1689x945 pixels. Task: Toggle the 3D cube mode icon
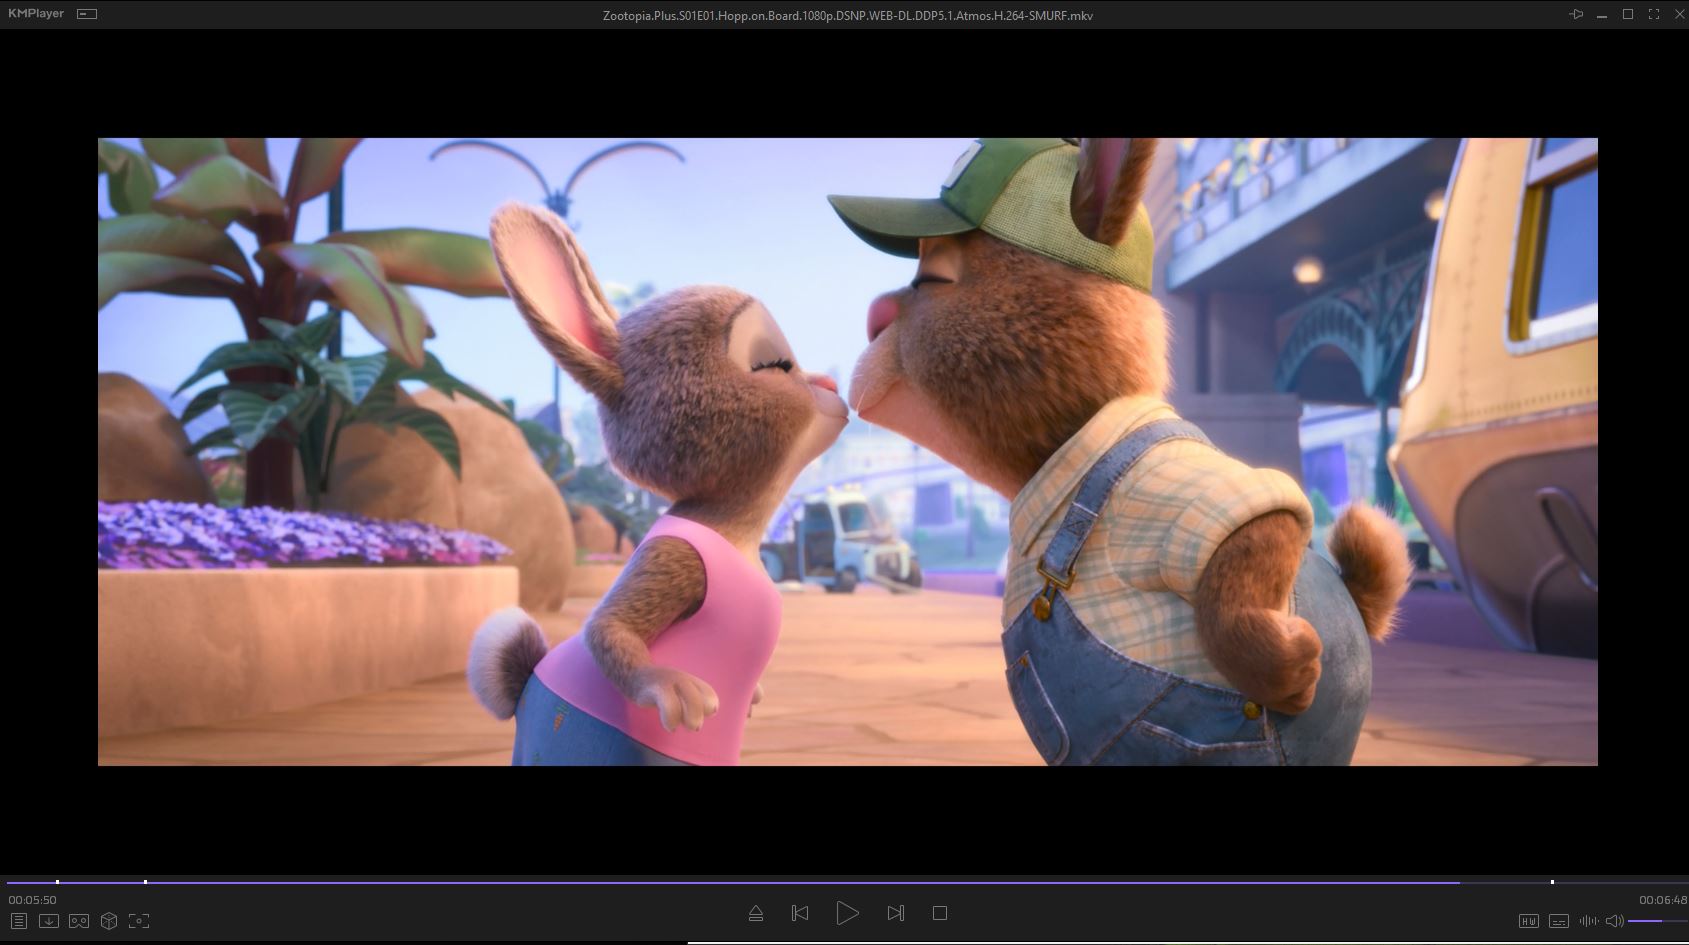109,921
